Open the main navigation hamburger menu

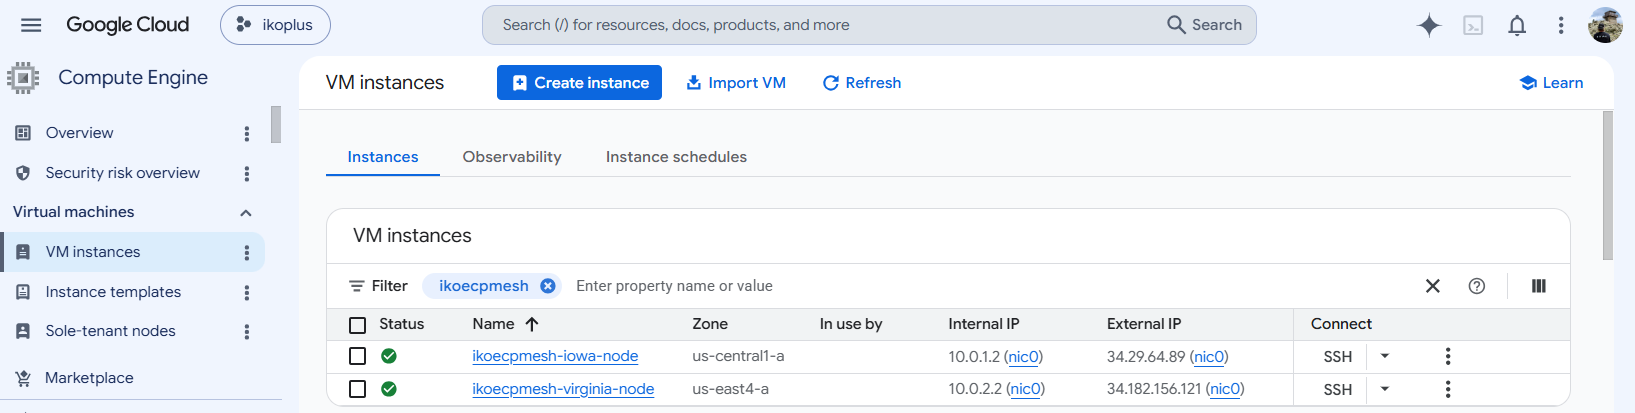point(31,25)
